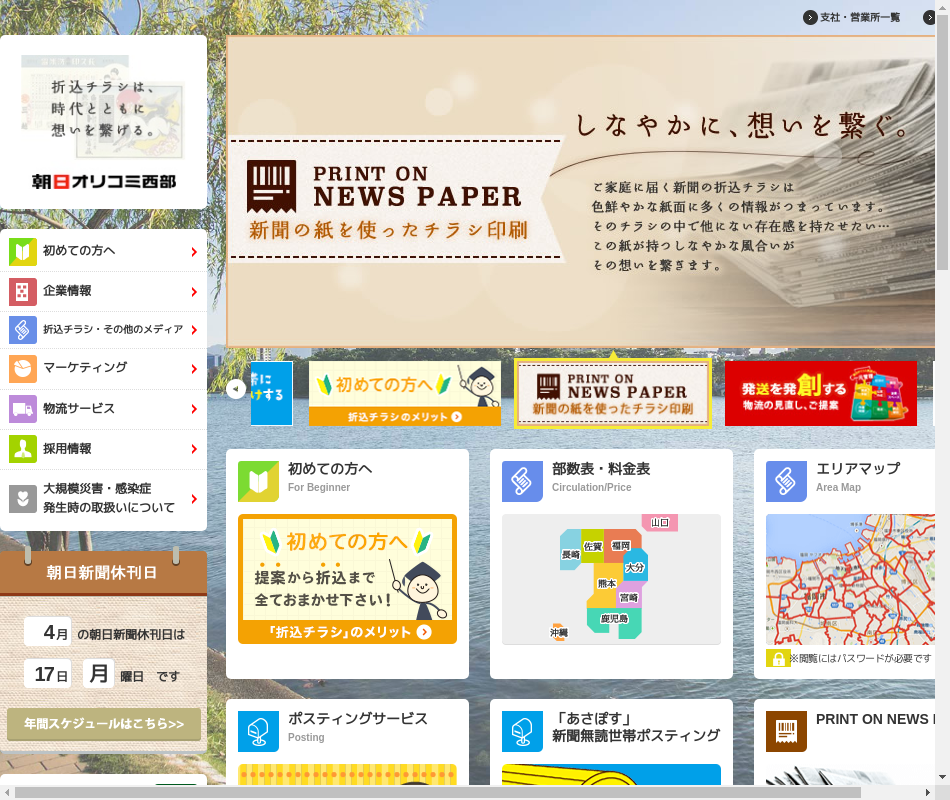Click the yellow padlock icon under area map

778,659
